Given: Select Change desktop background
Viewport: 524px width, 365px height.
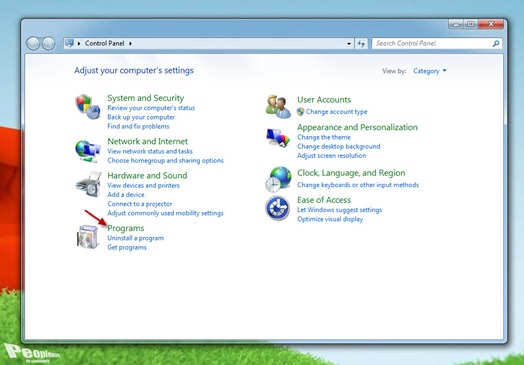Looking at the screenshot, I should coord(339,146).
